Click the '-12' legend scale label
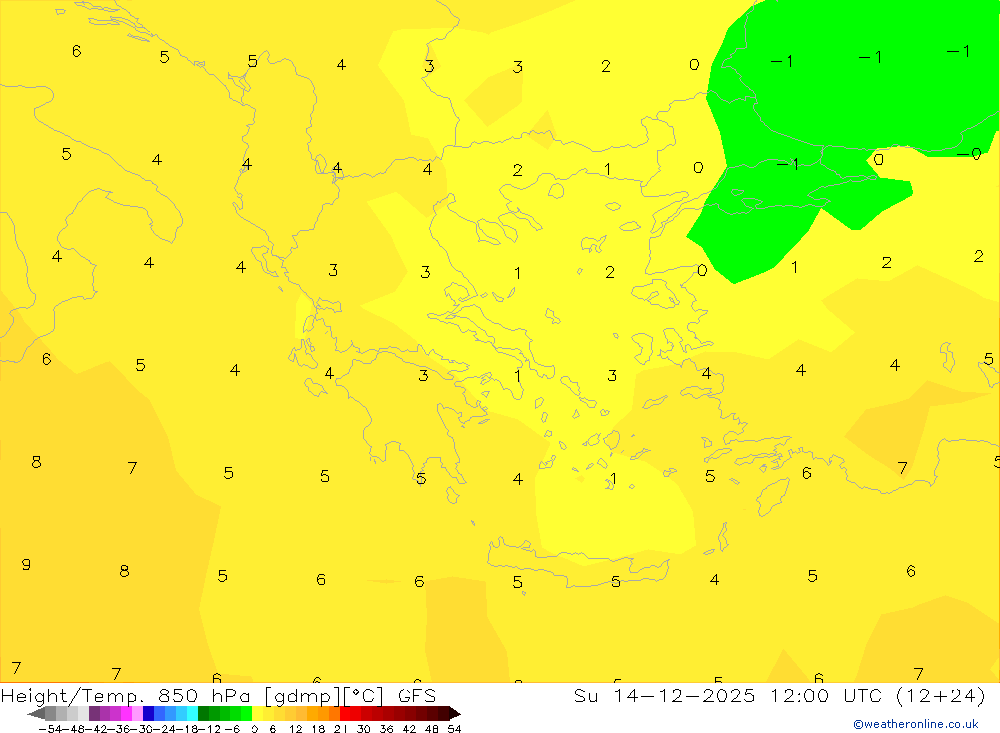The height and width of the screenshot is (733, 1000). (210, 729)
